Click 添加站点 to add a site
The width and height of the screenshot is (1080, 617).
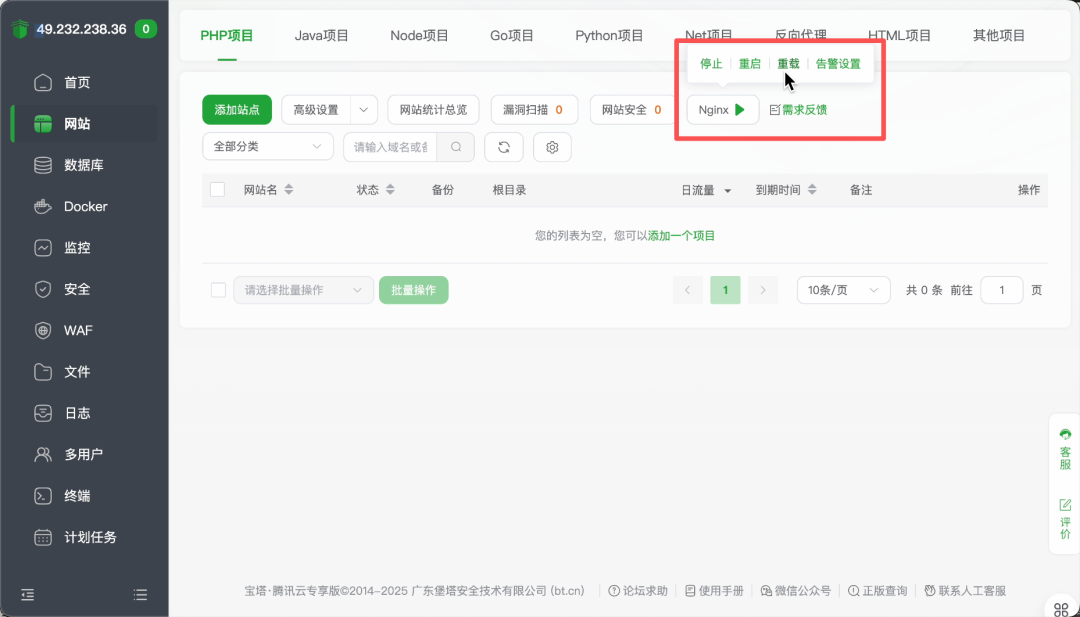click(x=236, y=109)
